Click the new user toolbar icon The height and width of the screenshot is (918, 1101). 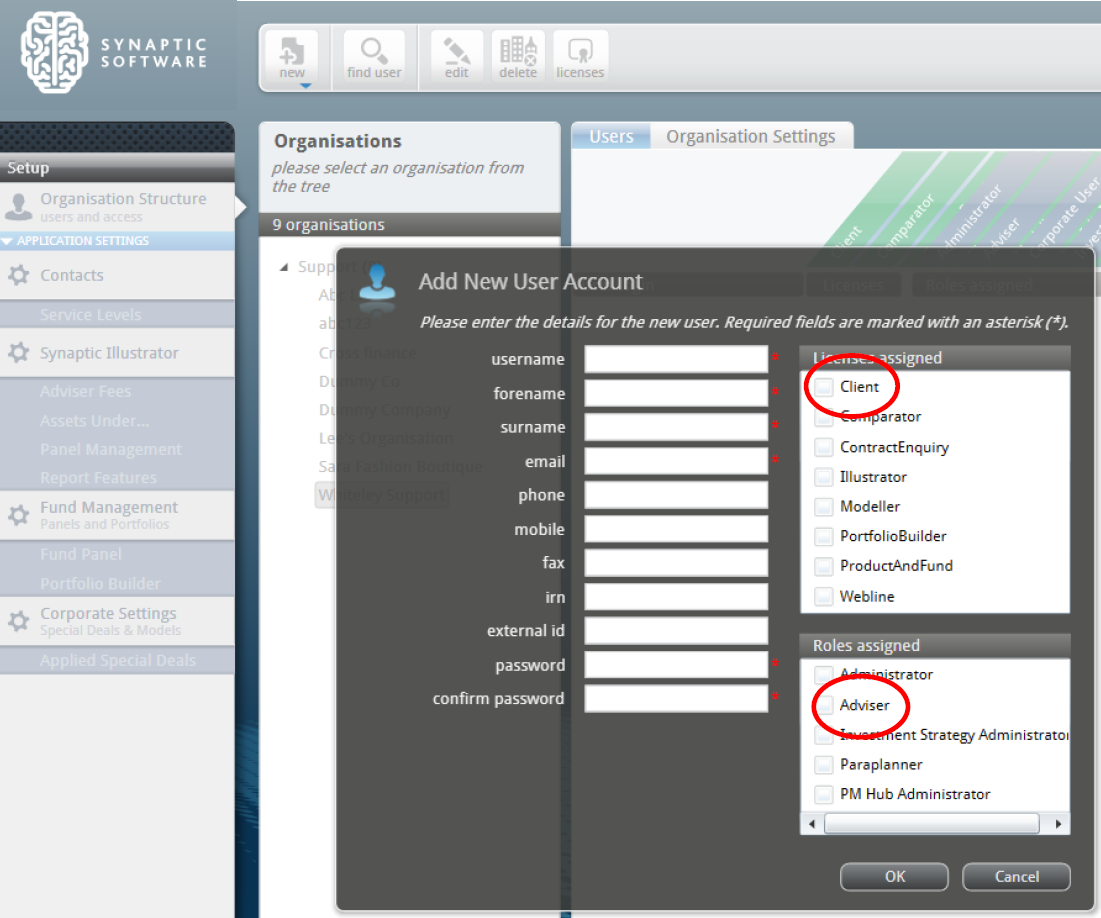click(x=291, y=56)
